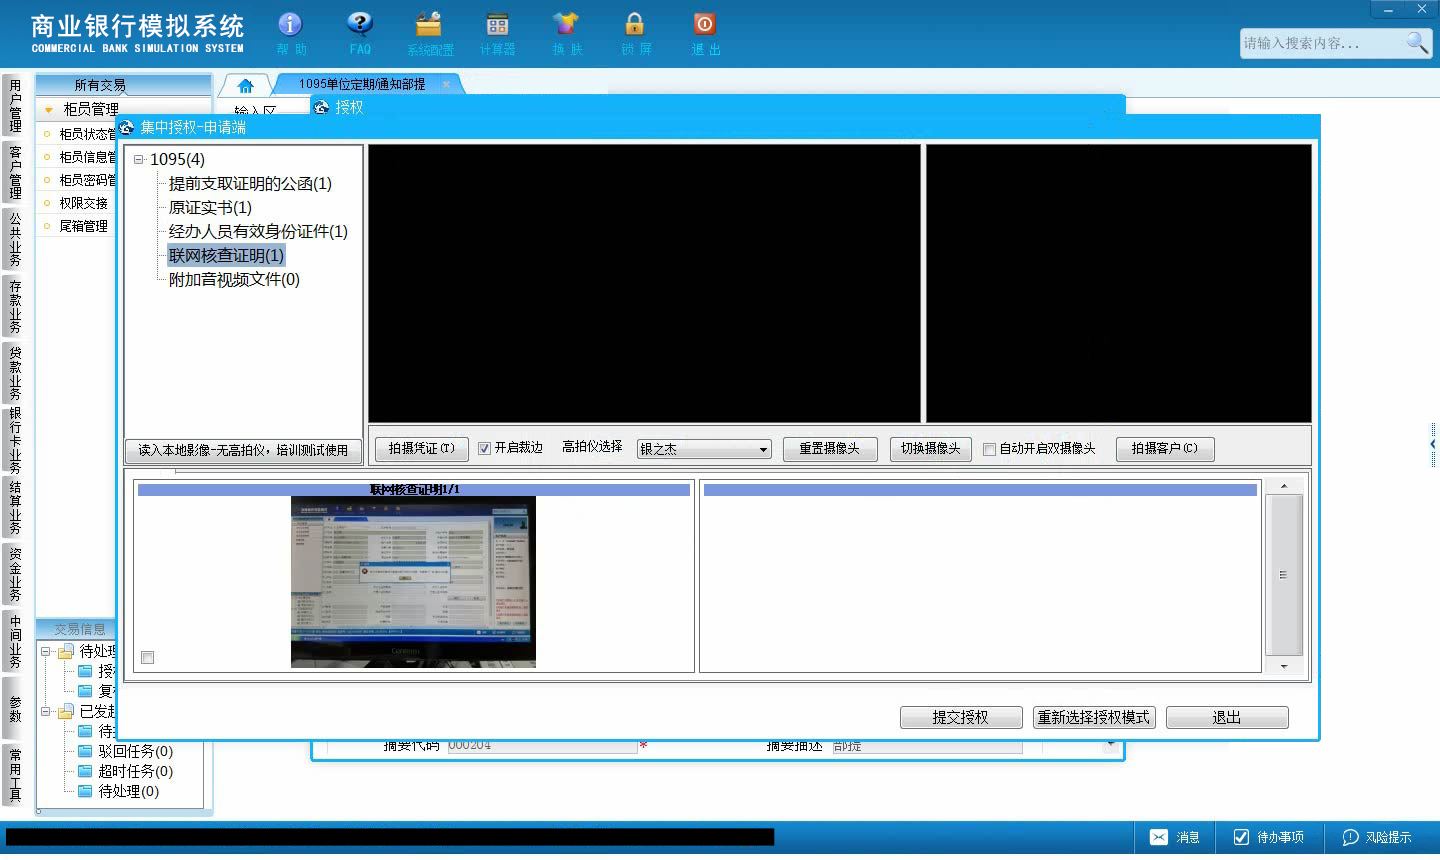
Task: Click the search magnifier icon
Action: 1417,42
